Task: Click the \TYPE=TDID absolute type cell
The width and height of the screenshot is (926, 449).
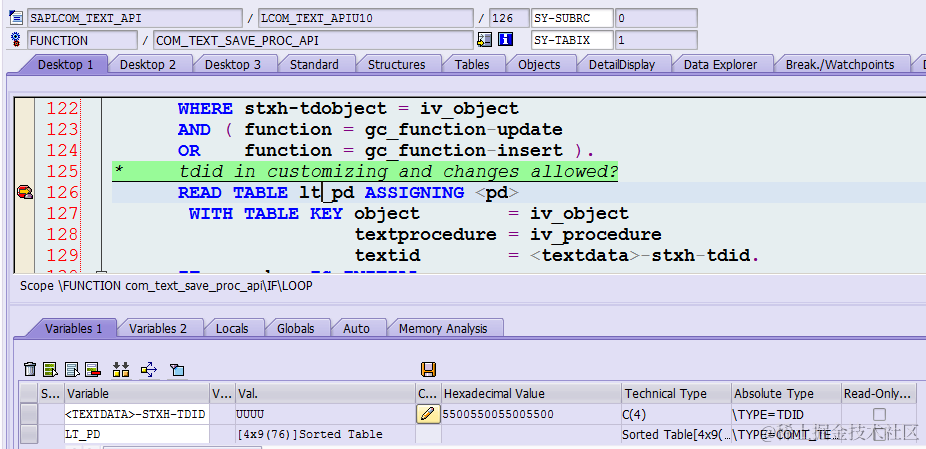Action: (786, 414)
